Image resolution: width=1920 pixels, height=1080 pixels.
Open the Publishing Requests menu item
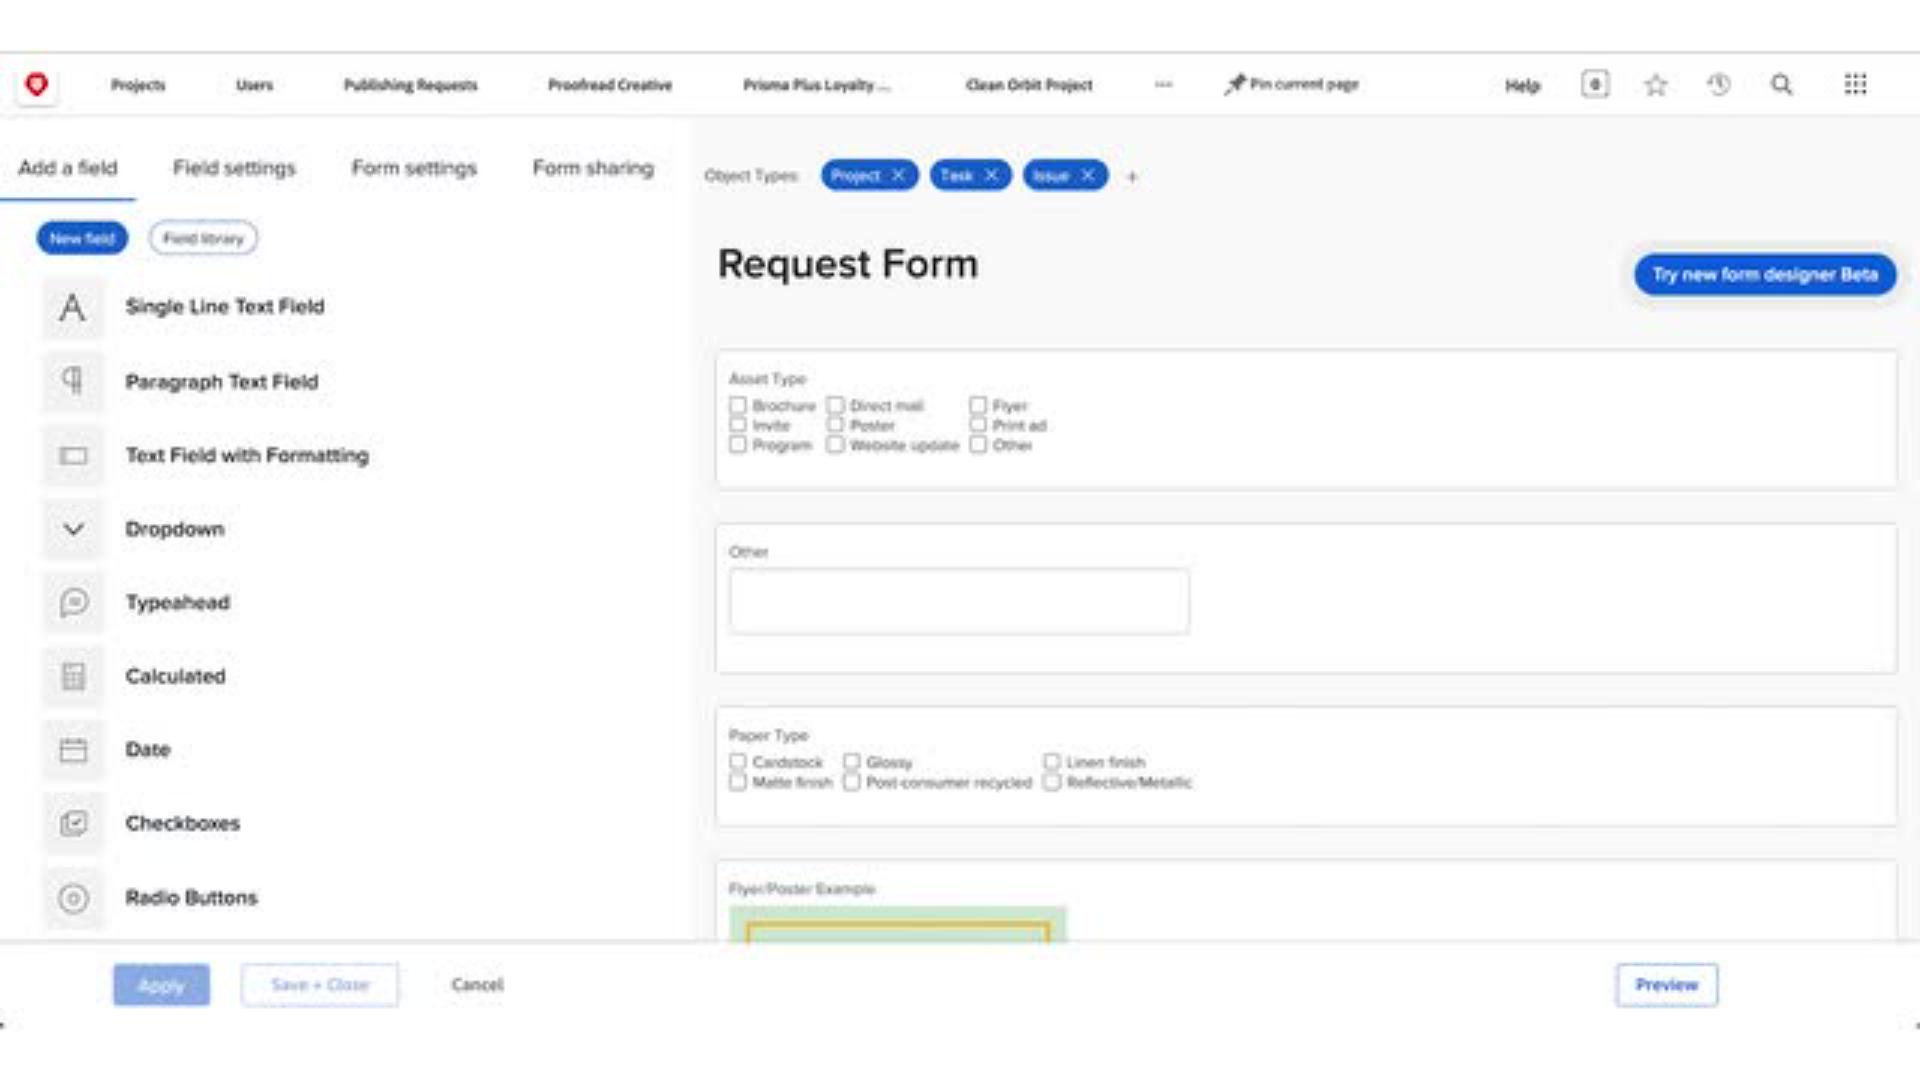[x=410, y=85]
